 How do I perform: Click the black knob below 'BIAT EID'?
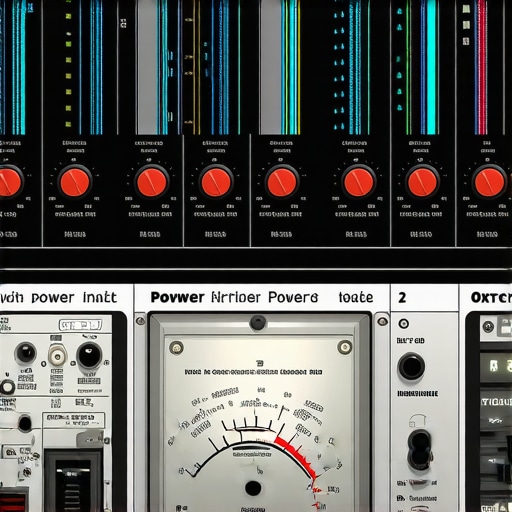pos(412,367)
